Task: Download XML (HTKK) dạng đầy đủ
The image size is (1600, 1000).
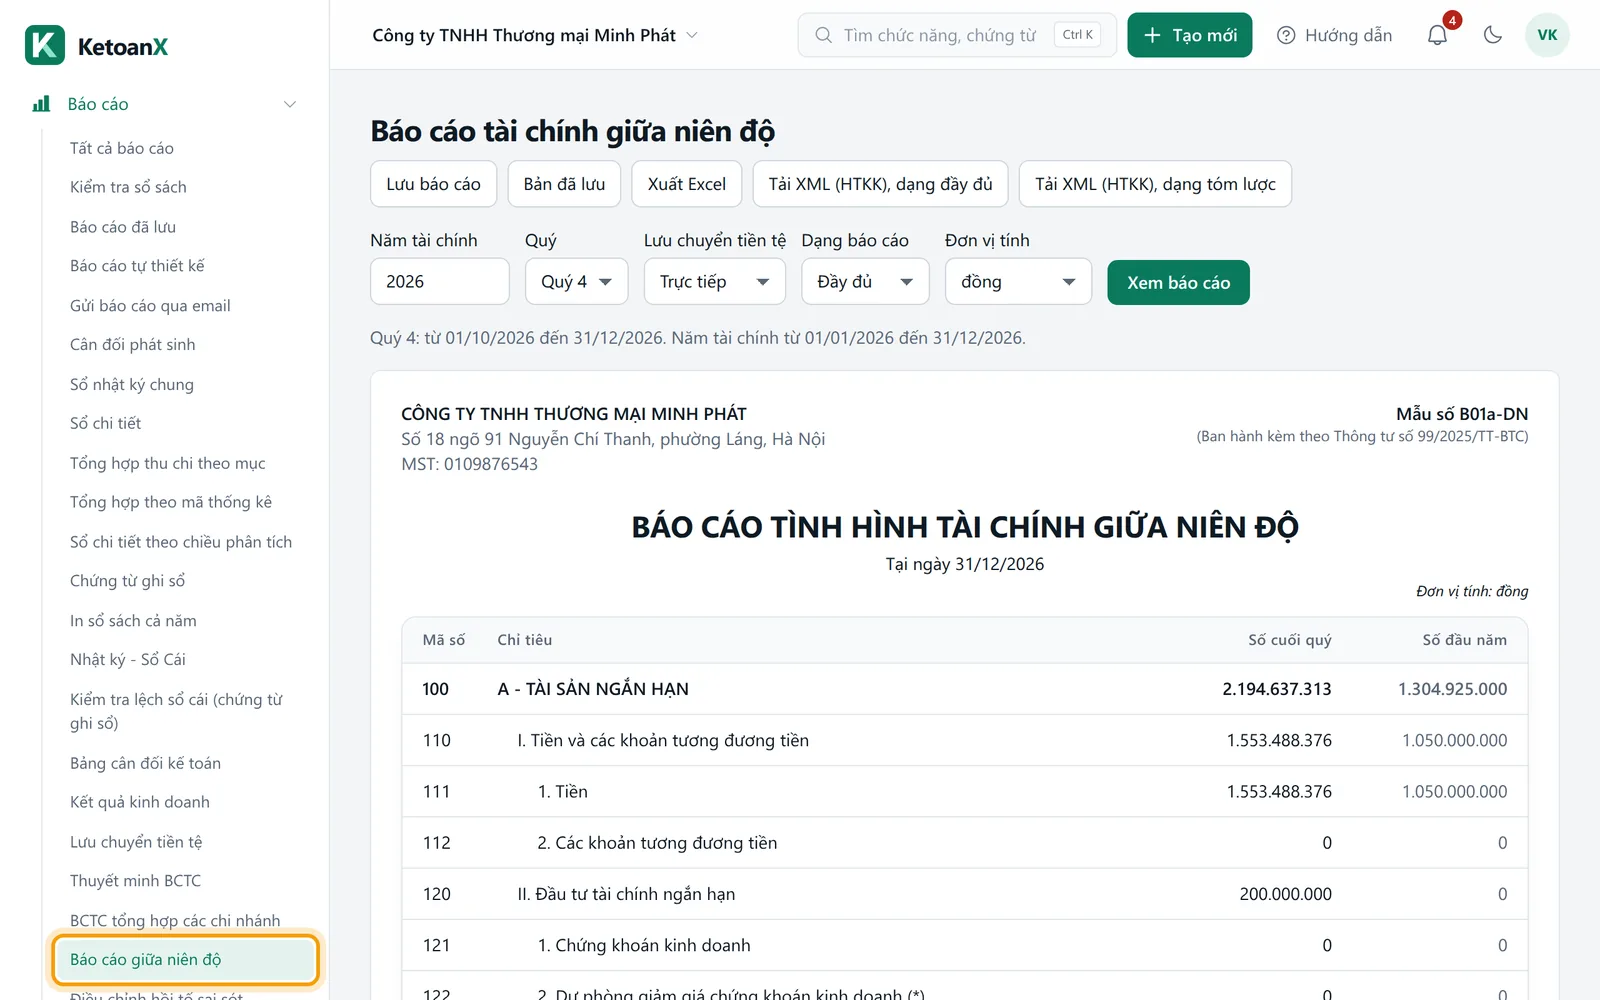Action: [x=880, y=184]
